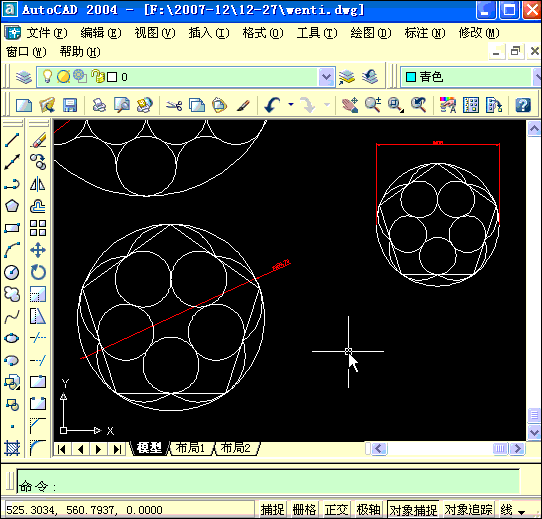The image size is (542, 519).
Task: Open the 视图(V) menu
Action: click(155, 33)
